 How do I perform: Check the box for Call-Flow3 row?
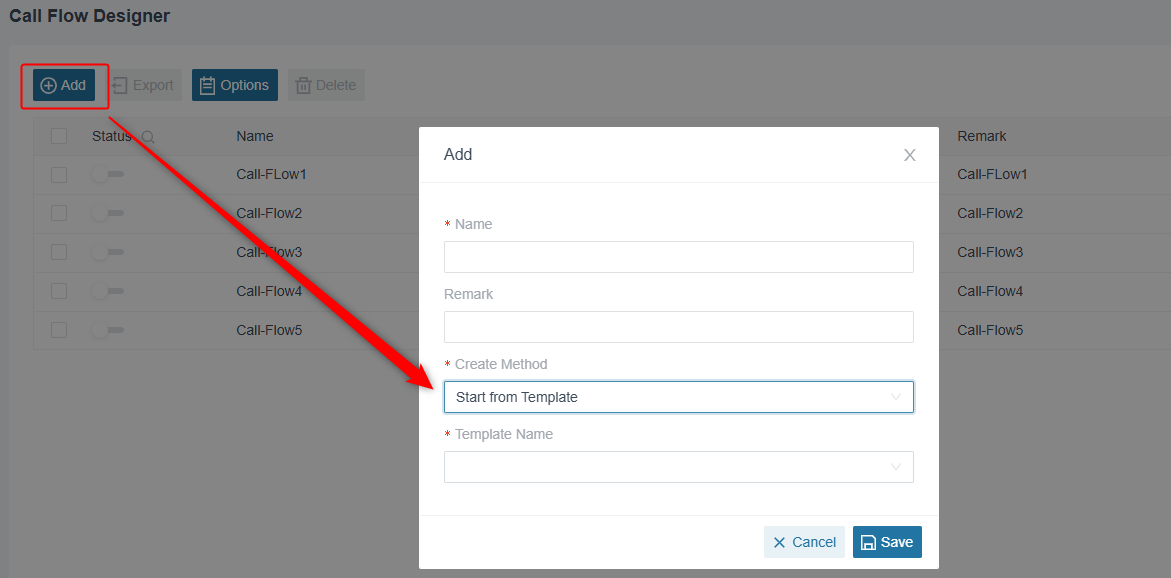click(59, 252)
